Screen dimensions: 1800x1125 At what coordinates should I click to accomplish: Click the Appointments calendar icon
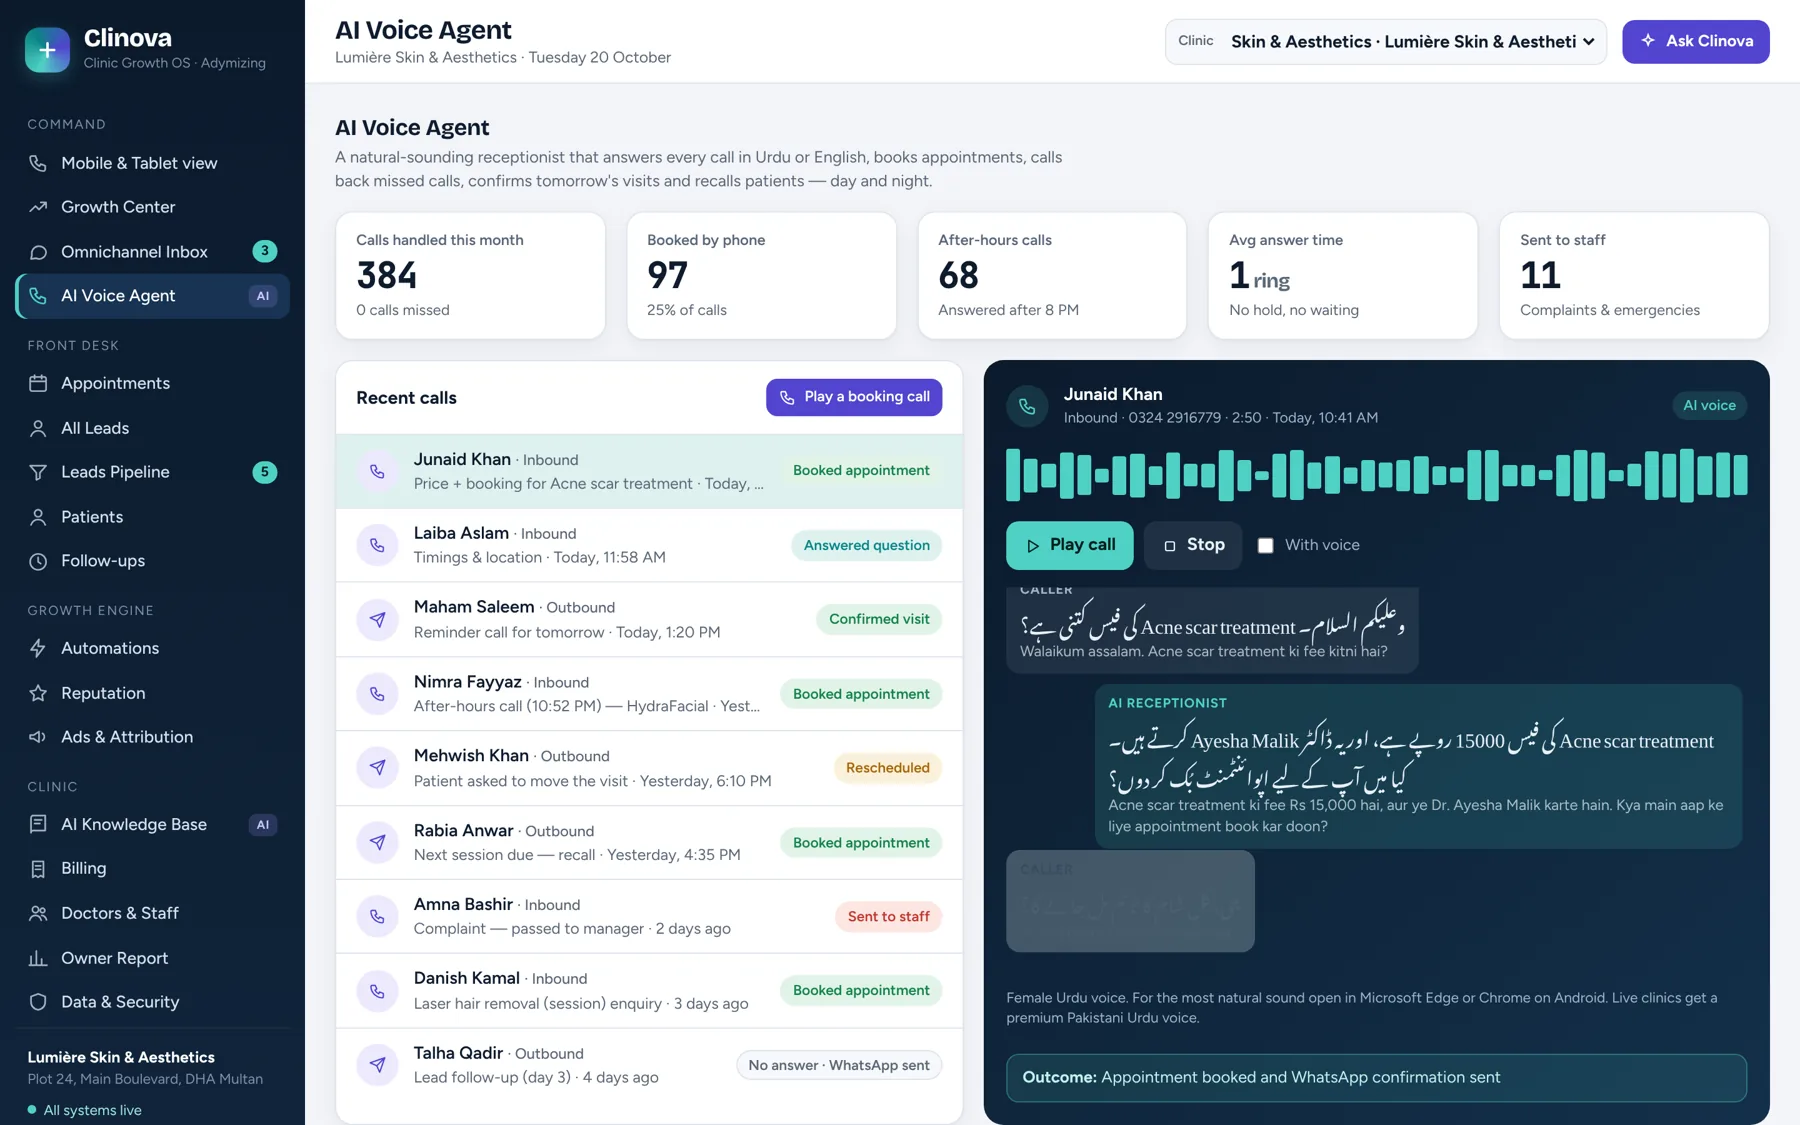(x=38, y=383)
